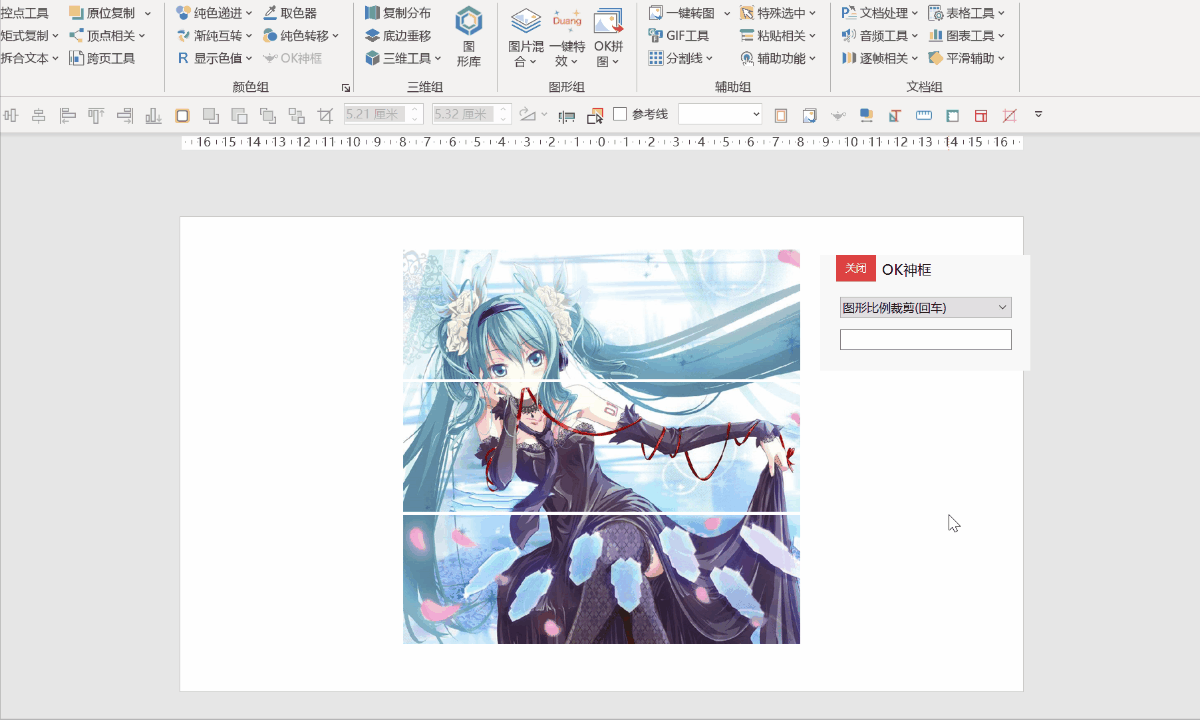This screenshot has height=720, width=1200.
Task: Launch the 颜色组 dialog launcher
Action: [x=346, y=88]
